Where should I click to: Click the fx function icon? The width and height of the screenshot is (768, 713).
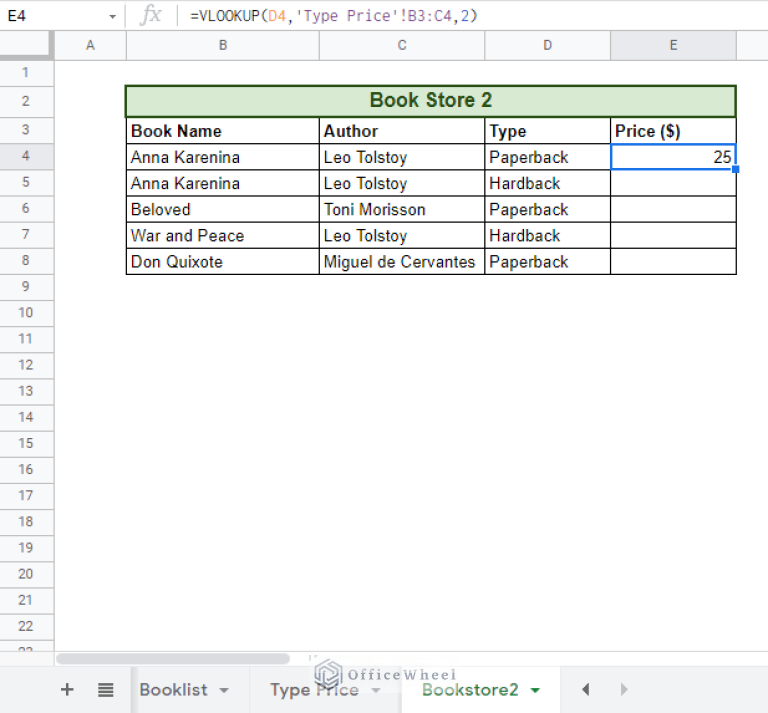coord(150,16)
